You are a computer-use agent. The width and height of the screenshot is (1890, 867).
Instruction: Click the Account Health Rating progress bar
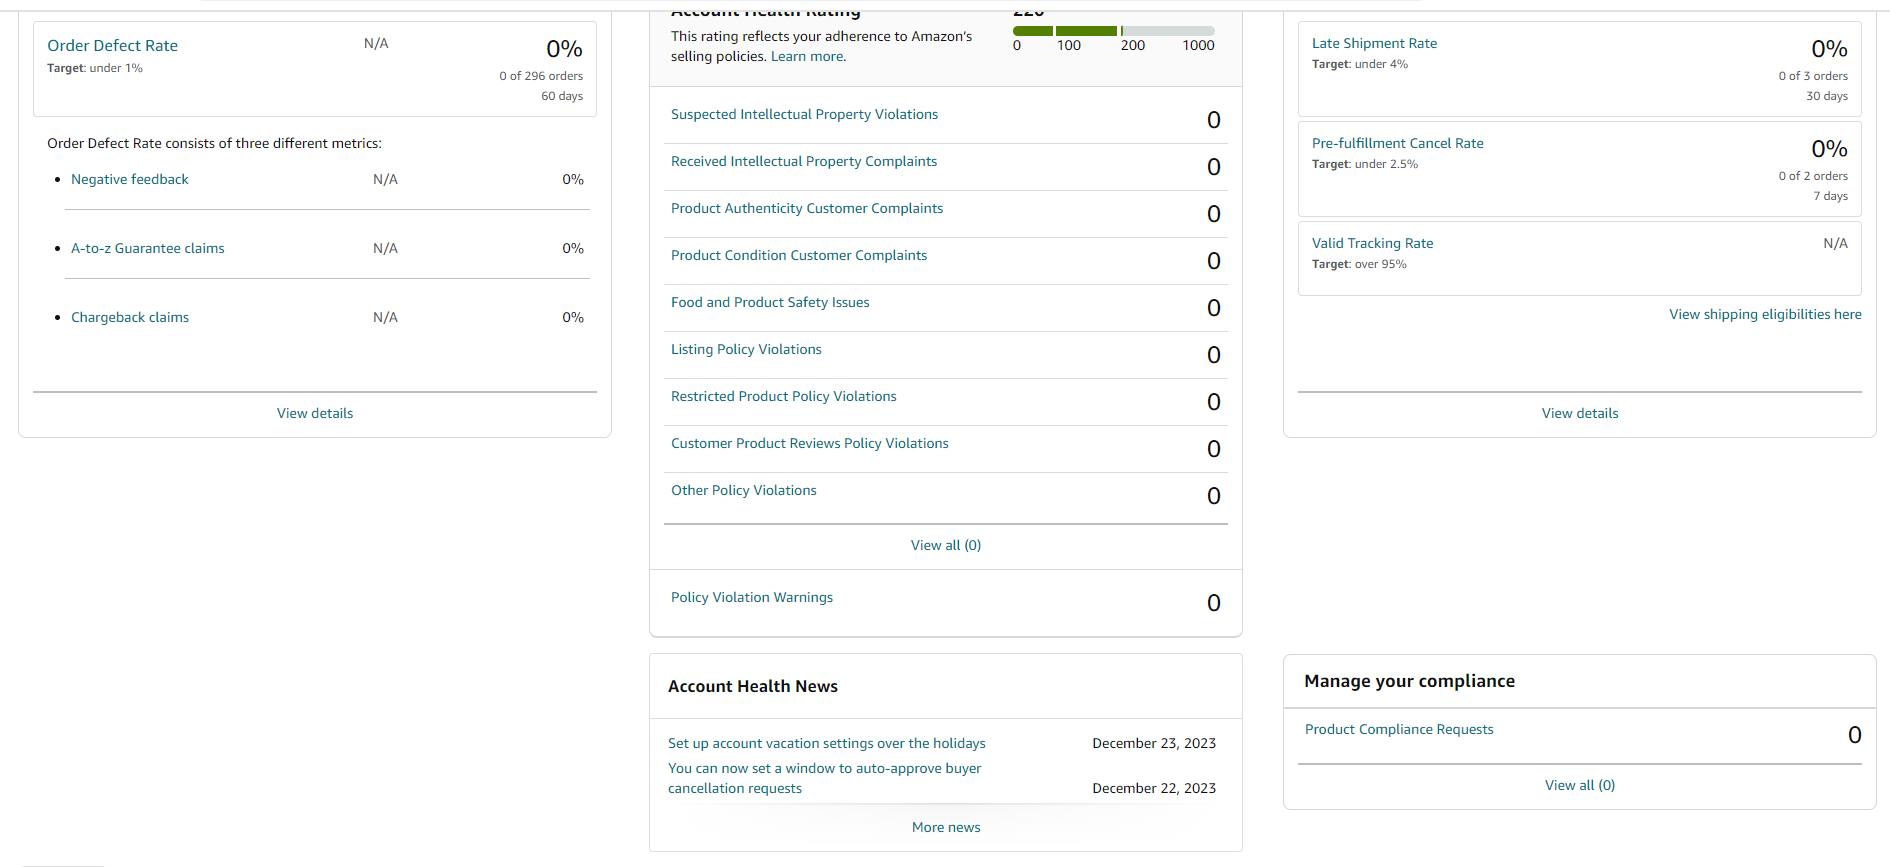[1114, 31]
